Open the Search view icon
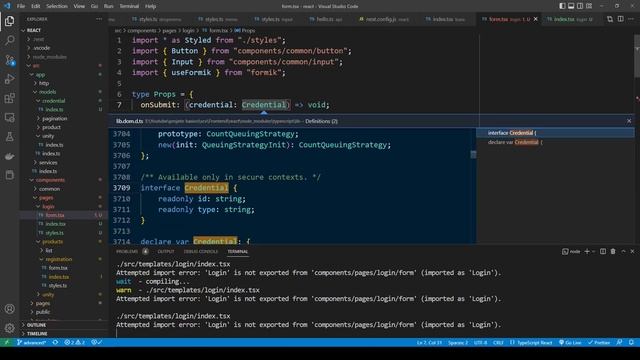Screen dimensions: 640x360 (x=9, y=40)
